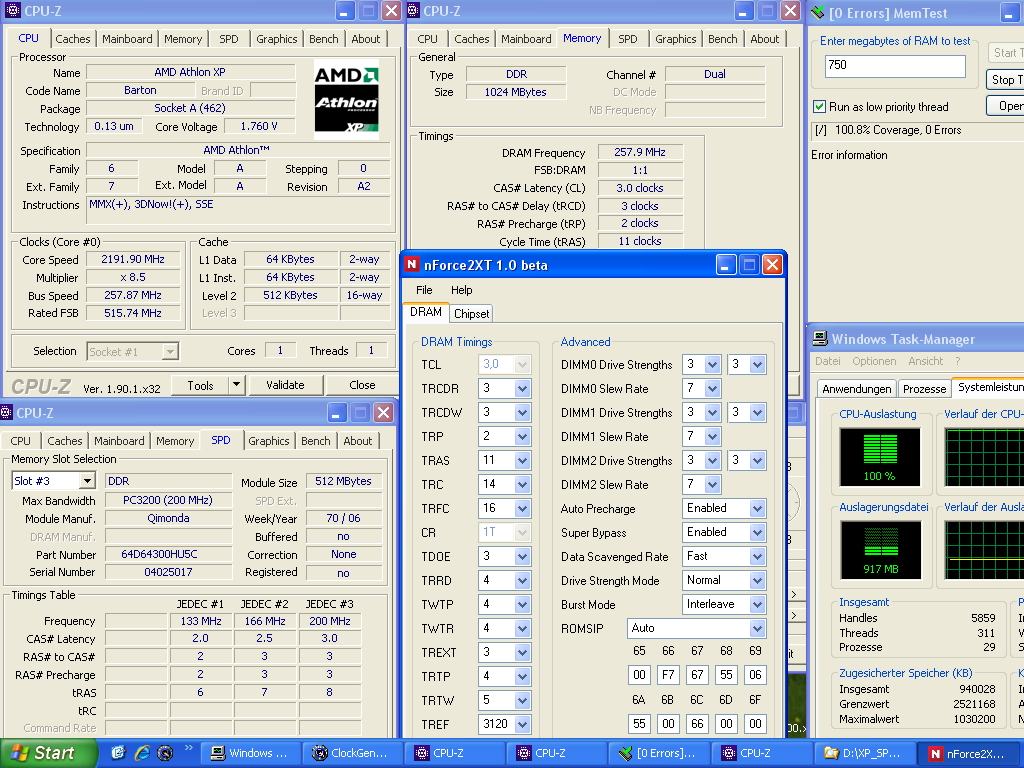Open TRP timing dropdown

click(x=522, y=436)
